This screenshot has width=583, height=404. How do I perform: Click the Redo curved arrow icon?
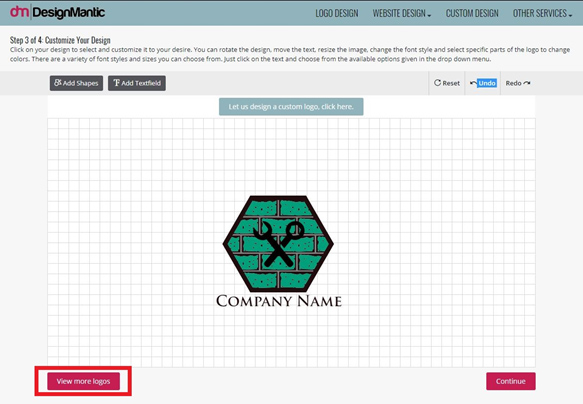click(527, 83)
